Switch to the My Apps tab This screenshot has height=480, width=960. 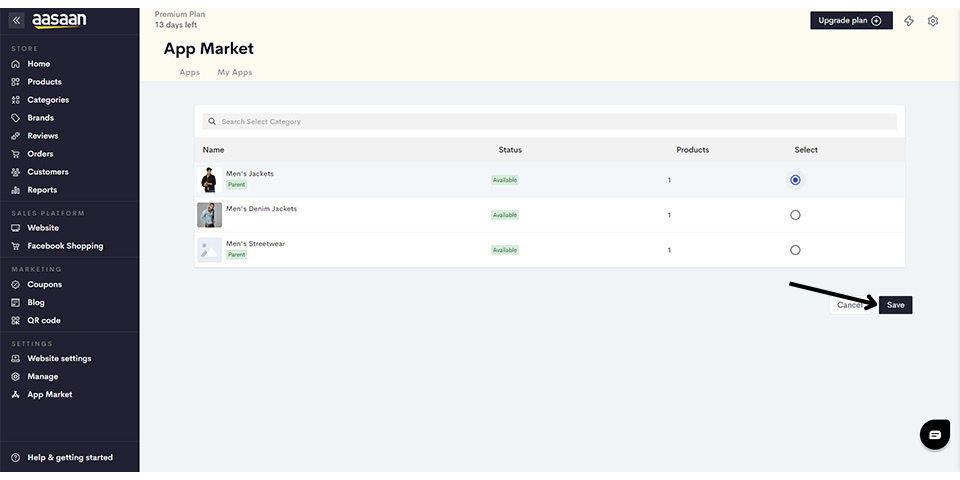click(x=235, y=73)
